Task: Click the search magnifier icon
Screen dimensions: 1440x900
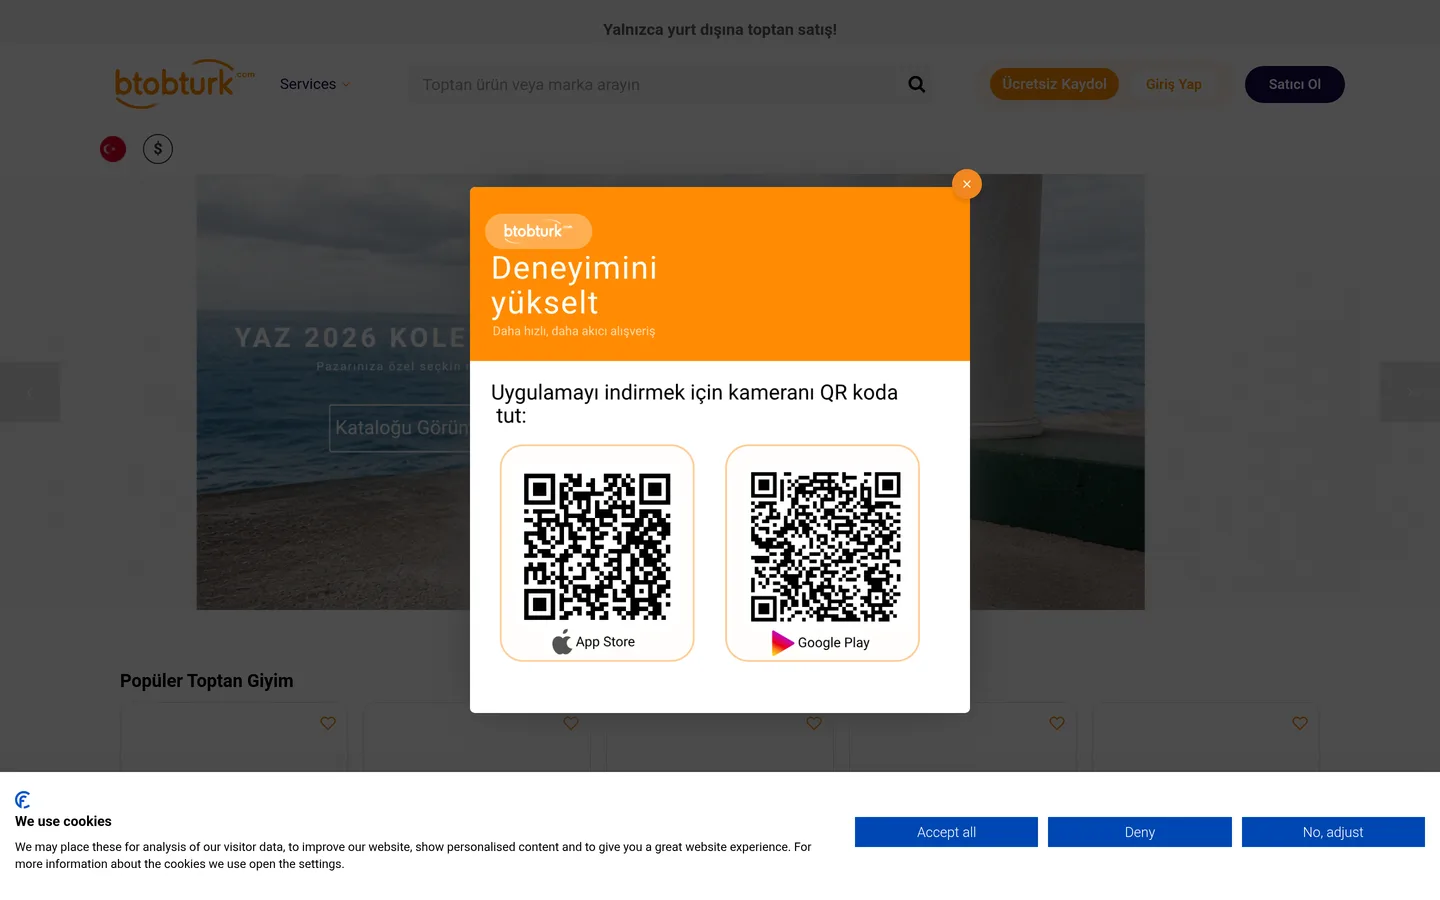Action: tap(916, 85)
